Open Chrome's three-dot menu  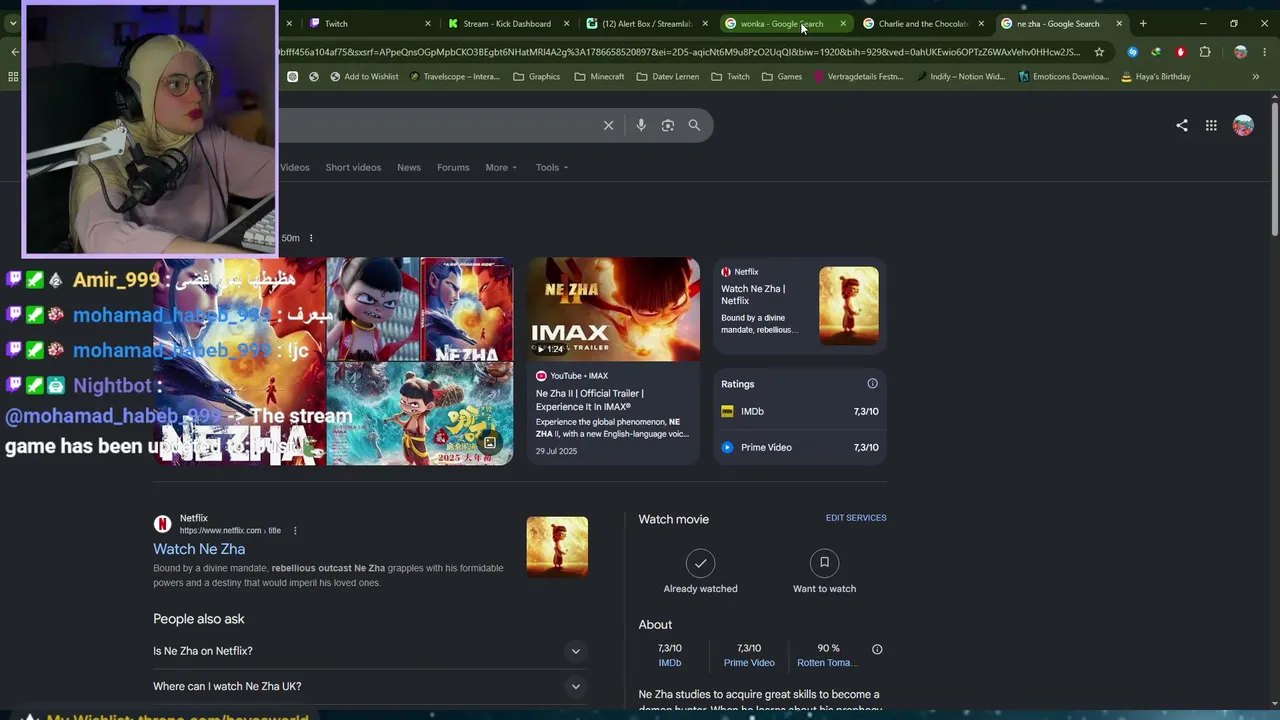pyautogui.click(x=1265, y=52)
